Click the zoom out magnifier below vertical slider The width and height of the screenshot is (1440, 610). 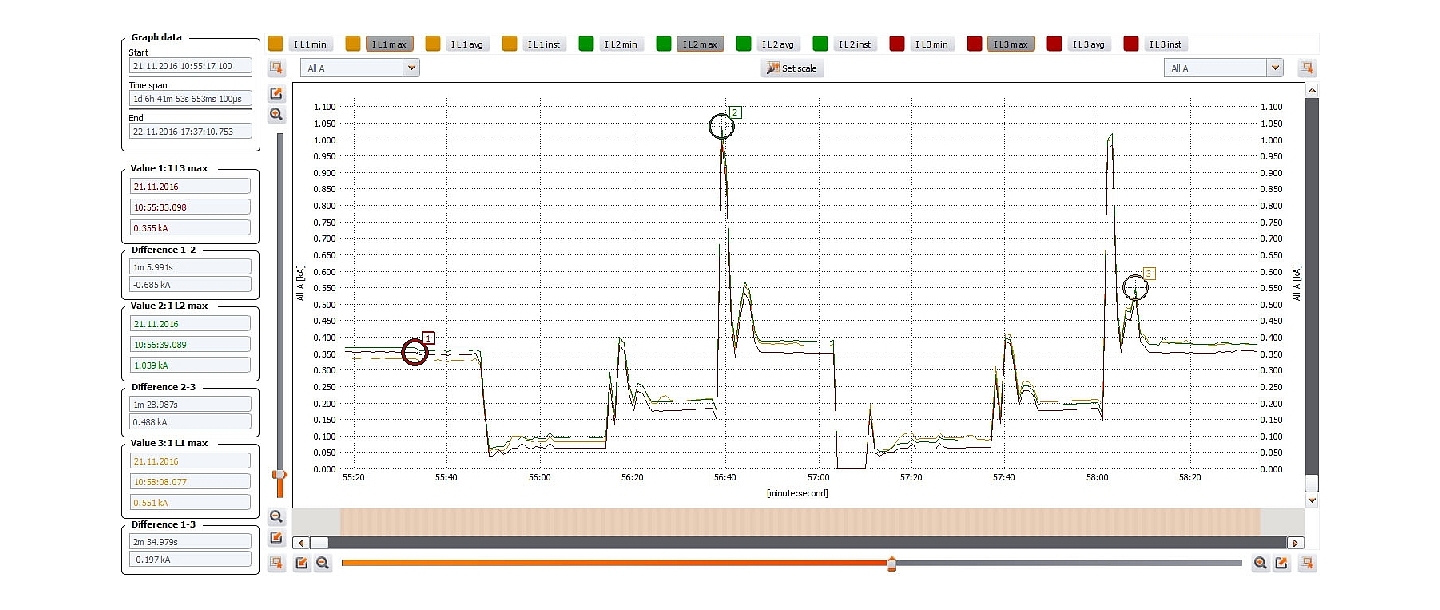tap(277, 517)
